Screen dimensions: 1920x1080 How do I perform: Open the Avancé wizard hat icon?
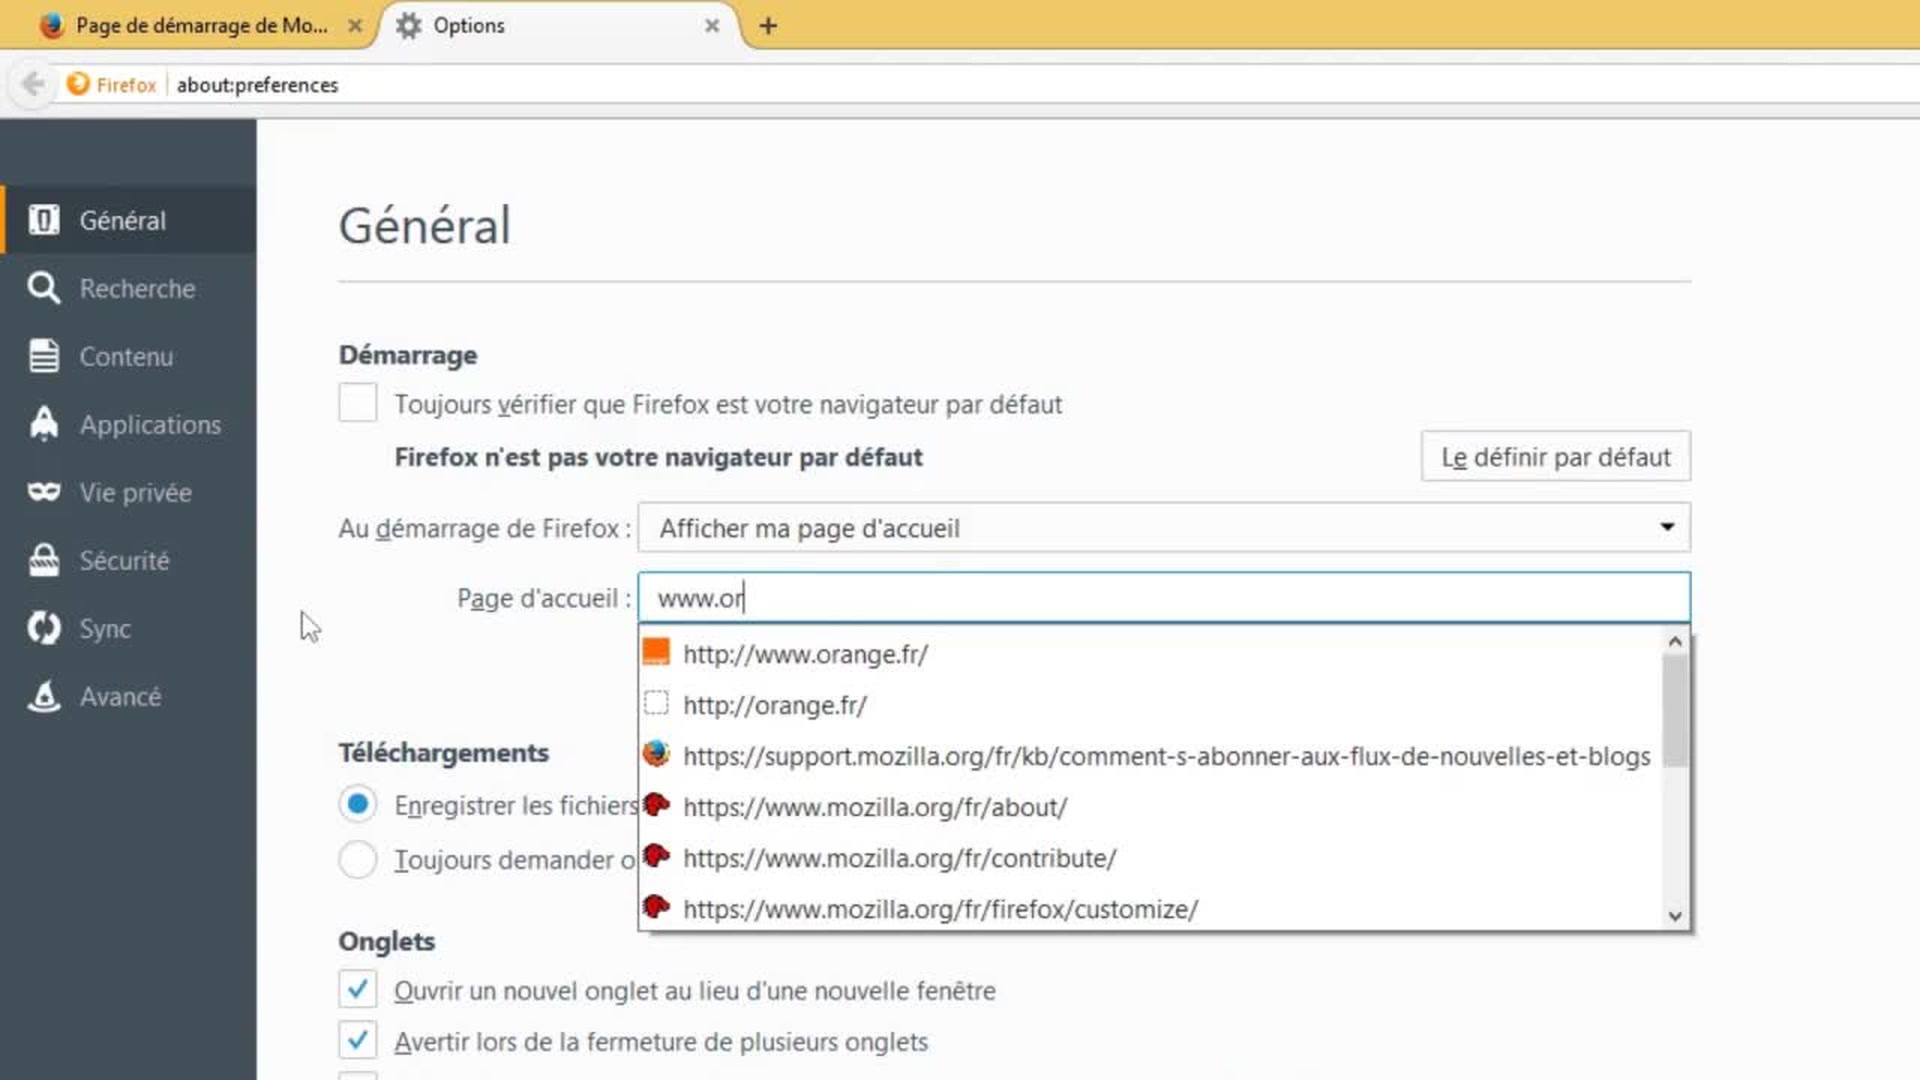(43, 696)
